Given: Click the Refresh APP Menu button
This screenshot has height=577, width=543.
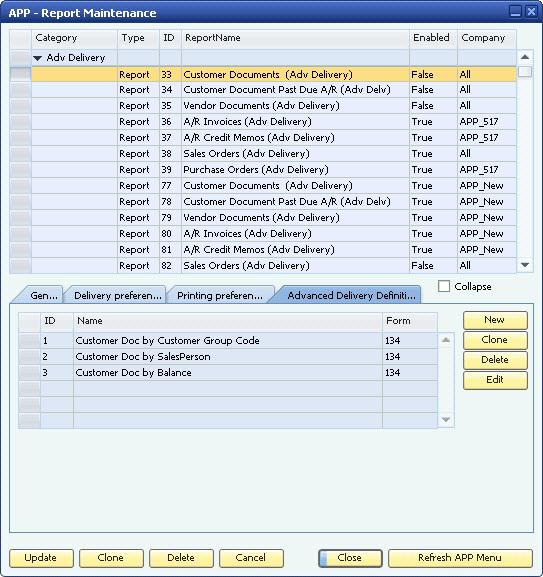Looking at the screenshot, I should coord(460,558).
